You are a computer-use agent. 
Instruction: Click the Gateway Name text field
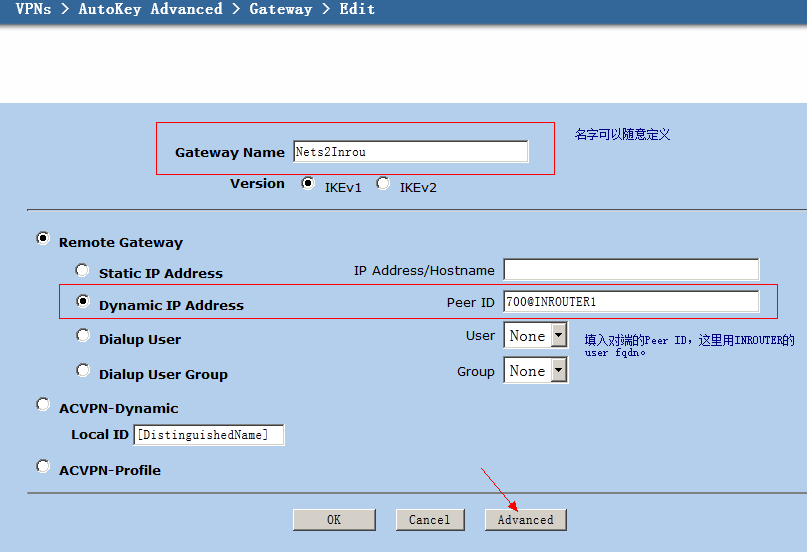(x=410, y=152)
